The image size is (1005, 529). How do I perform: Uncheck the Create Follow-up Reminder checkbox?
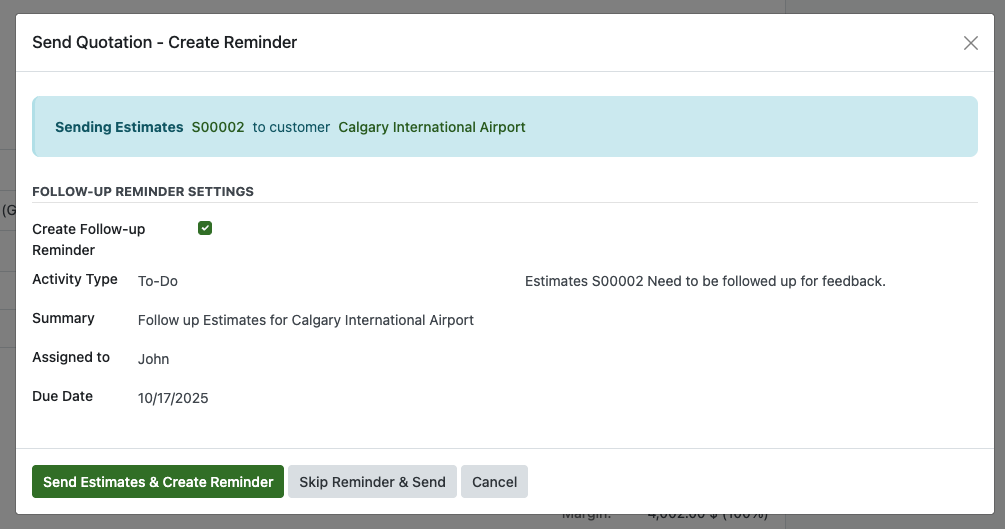pos(205,229)
